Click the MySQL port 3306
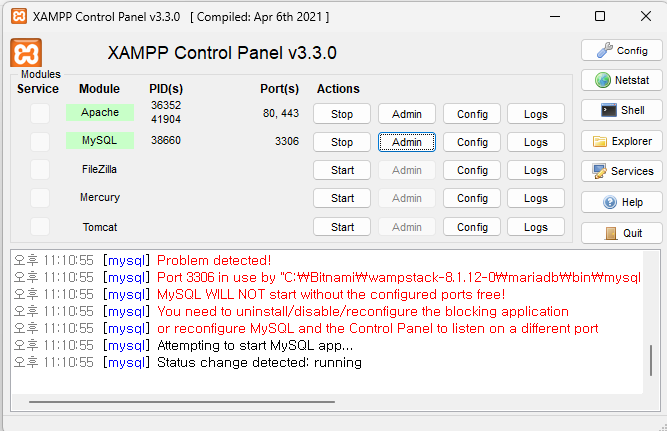The width and height of the screenshot is (667, 431). coord(287,141)
